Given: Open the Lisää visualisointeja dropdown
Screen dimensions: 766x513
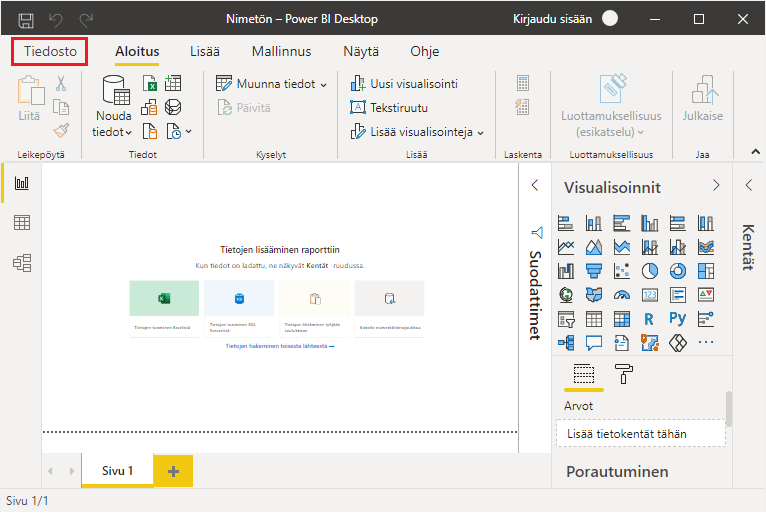Looking at the screenshot, I should [480, 132].
